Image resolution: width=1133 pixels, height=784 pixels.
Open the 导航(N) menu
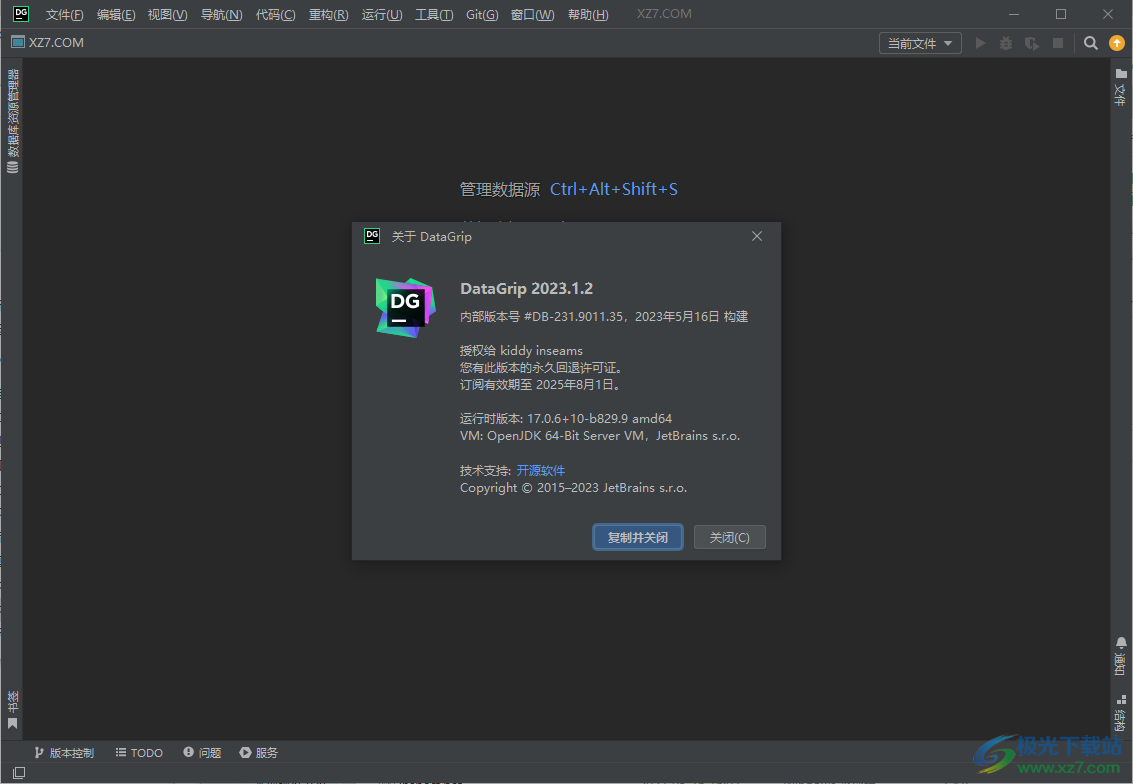221,14
